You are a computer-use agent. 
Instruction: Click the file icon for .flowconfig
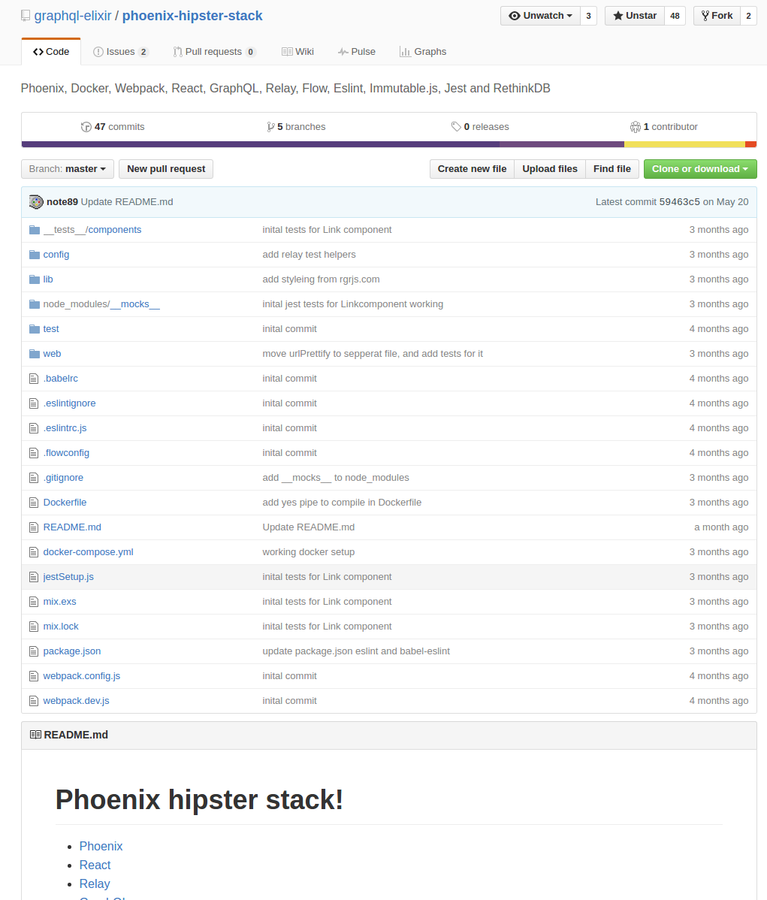click(x=34, y=453)
